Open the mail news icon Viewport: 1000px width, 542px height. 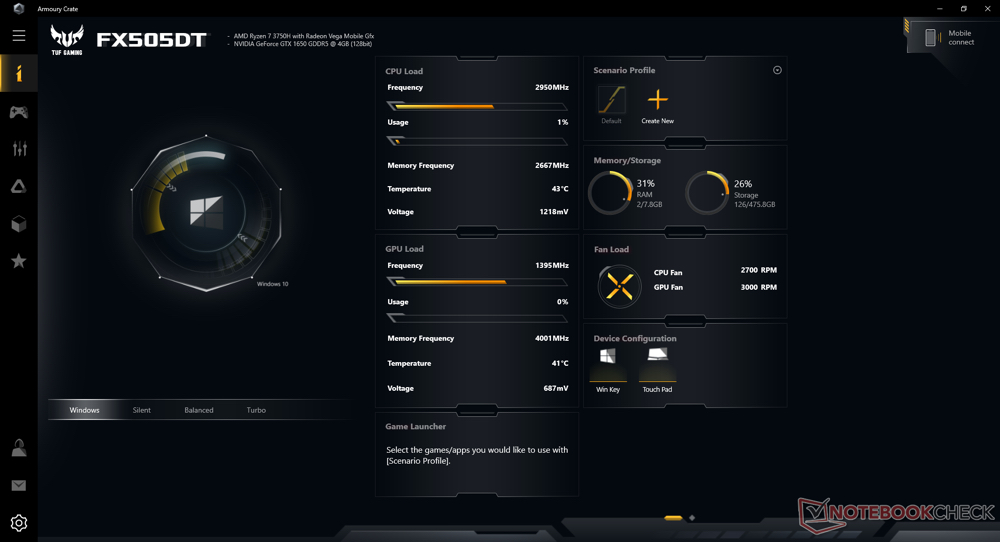coord(18,485)
